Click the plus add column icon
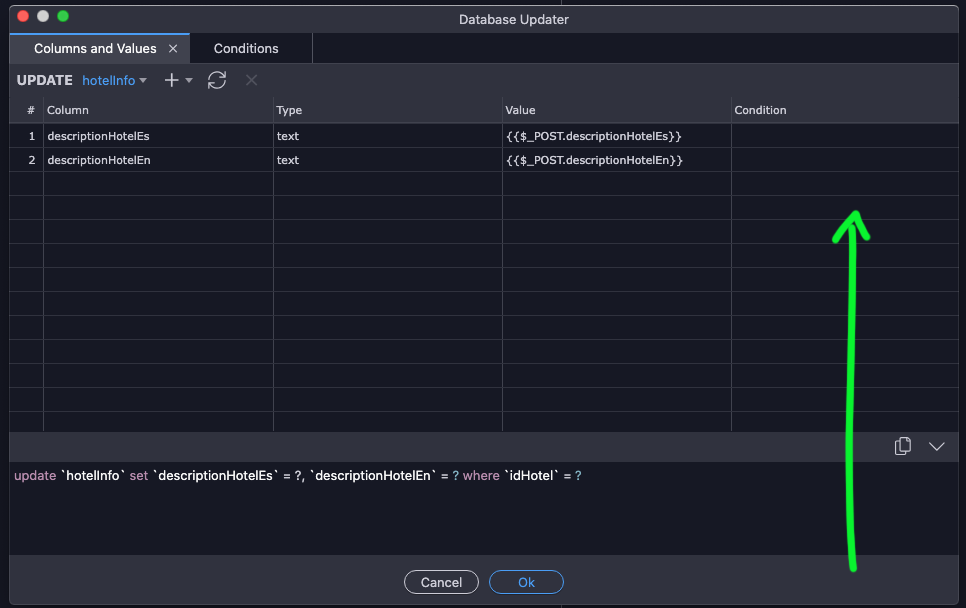This screenshot has width=966, height=608. pyautogui.click(x=171, y=80)
